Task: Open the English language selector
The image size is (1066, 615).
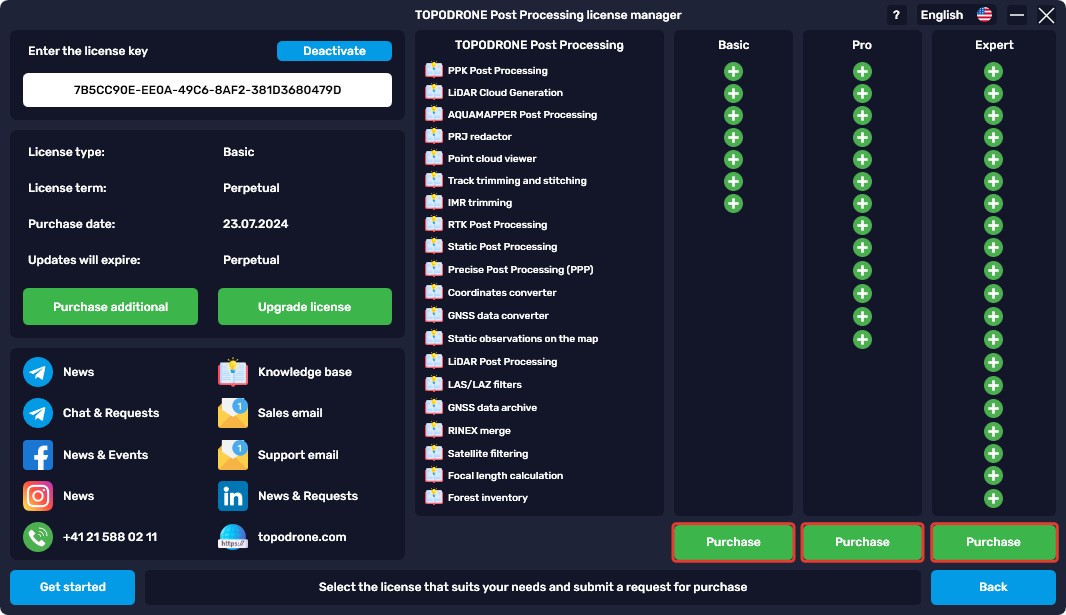Action: (x=956, y=15)
